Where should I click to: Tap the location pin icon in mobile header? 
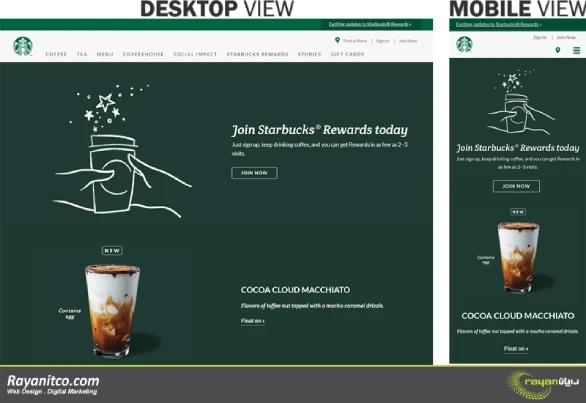tap(558, 50)
